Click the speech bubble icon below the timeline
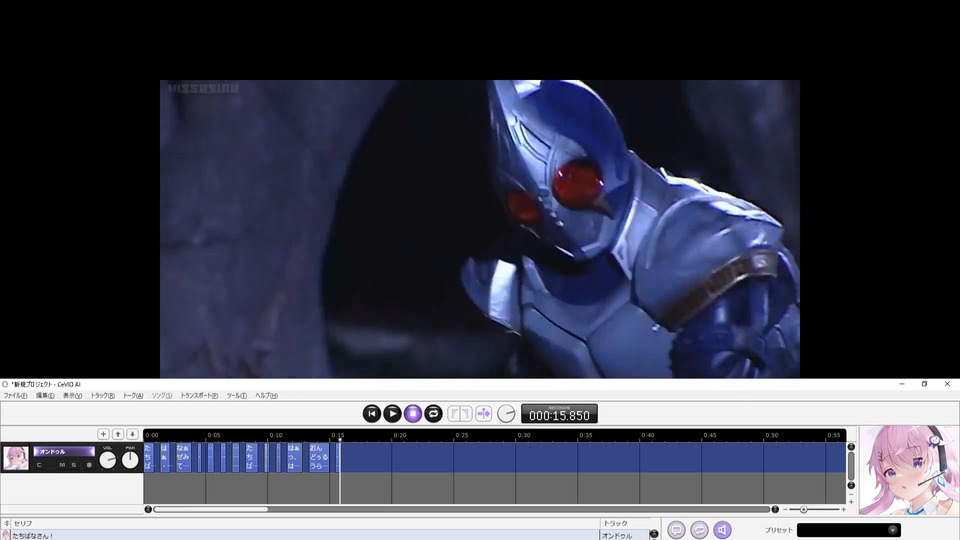 pyautogui.click(x=677, y=530)
